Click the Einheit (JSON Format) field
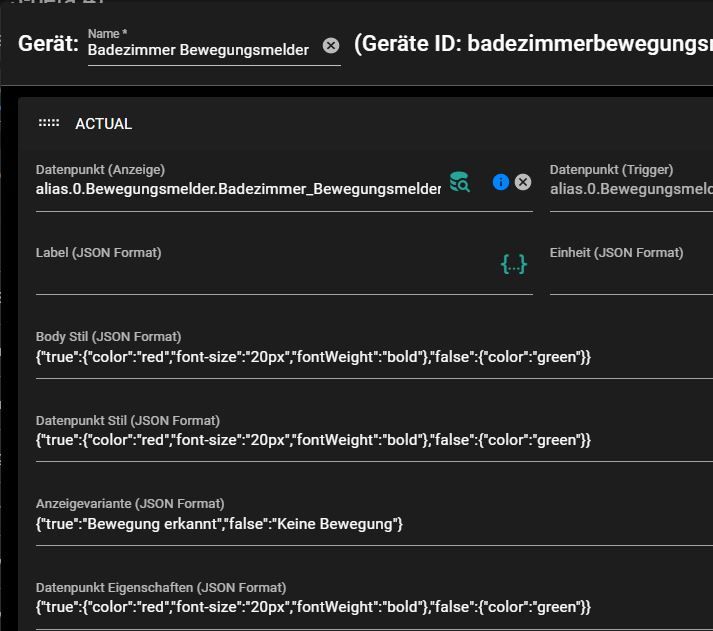Screen dimensions: 713x631 630,274
